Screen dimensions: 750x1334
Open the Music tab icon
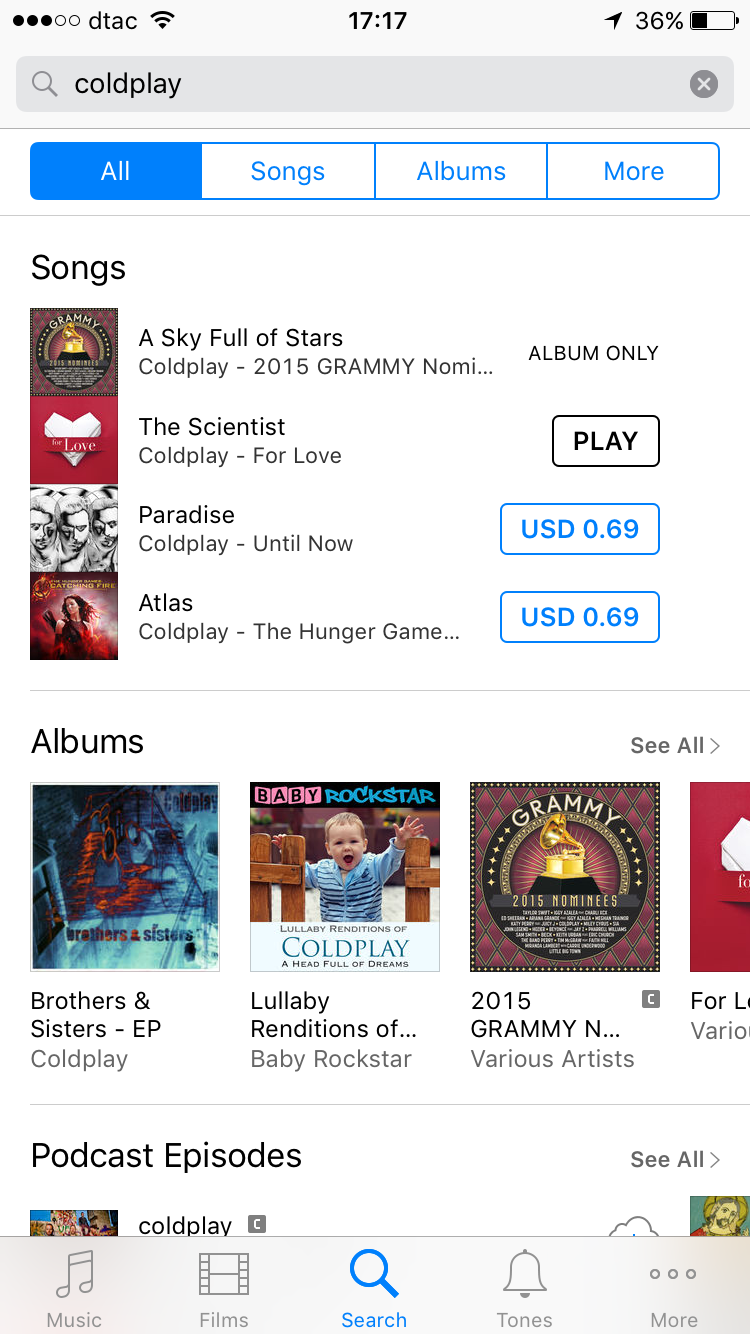coord(75,1274)
